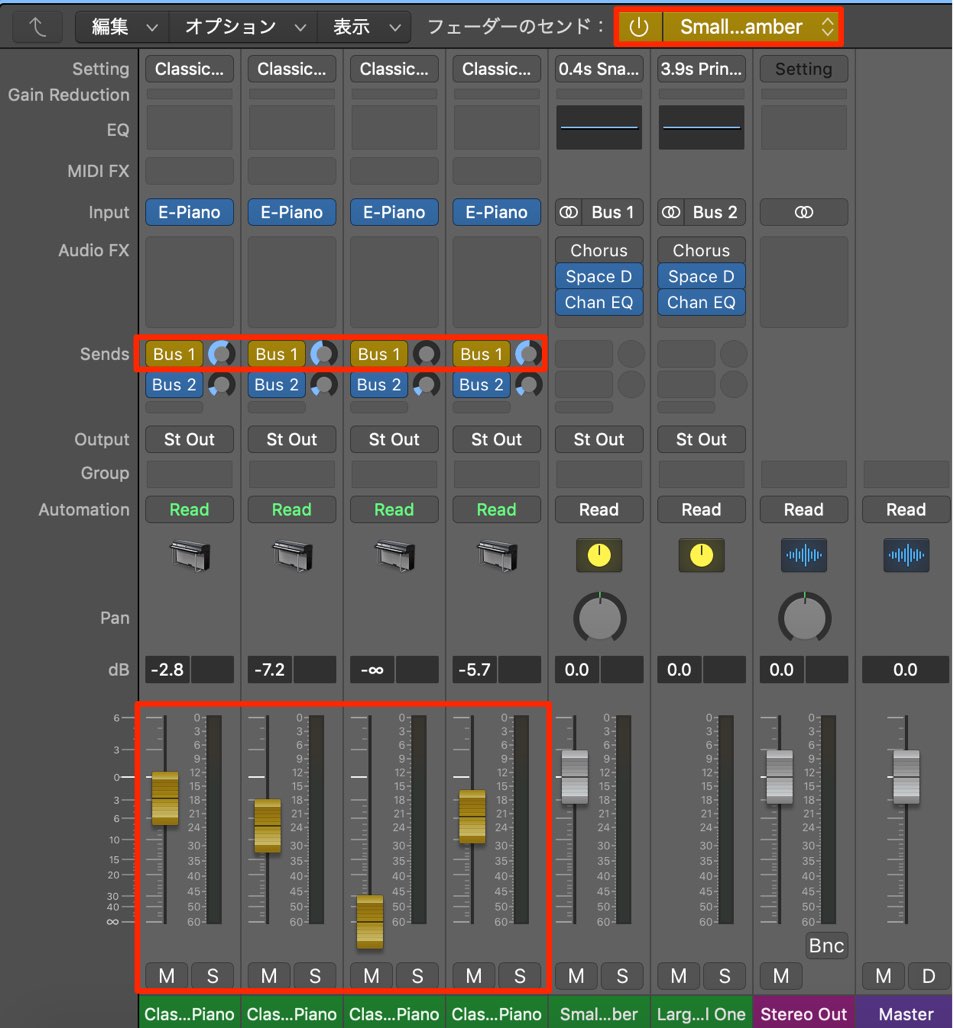
Task: Open the 0.4s Sna... setting menu
Action: coord(599,69)
